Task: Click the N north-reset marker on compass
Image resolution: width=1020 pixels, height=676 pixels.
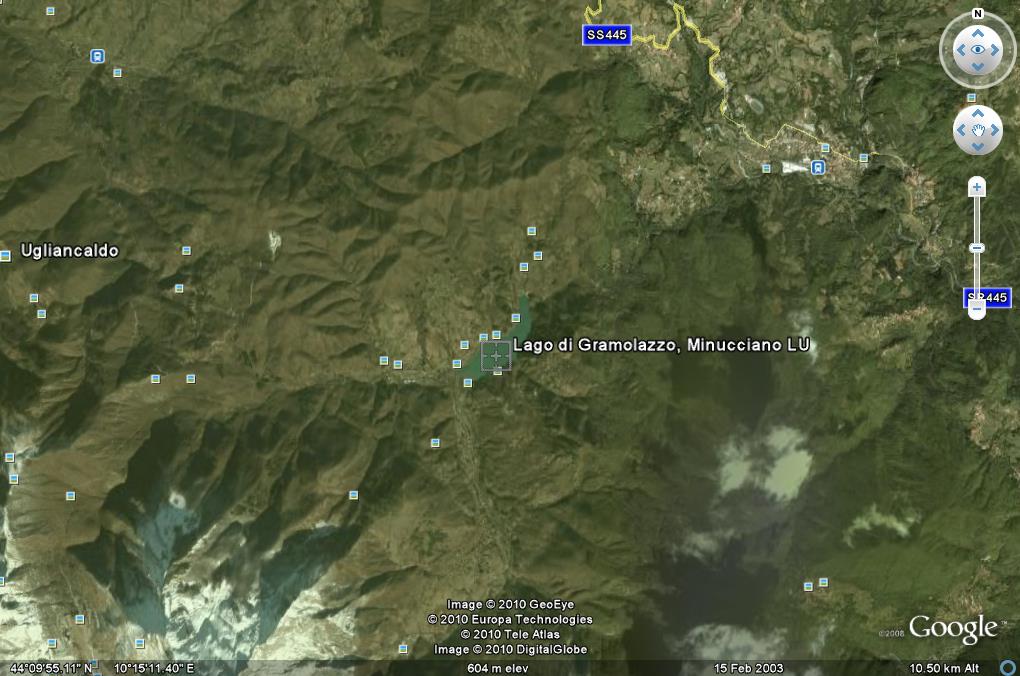Action: point(977,14)
